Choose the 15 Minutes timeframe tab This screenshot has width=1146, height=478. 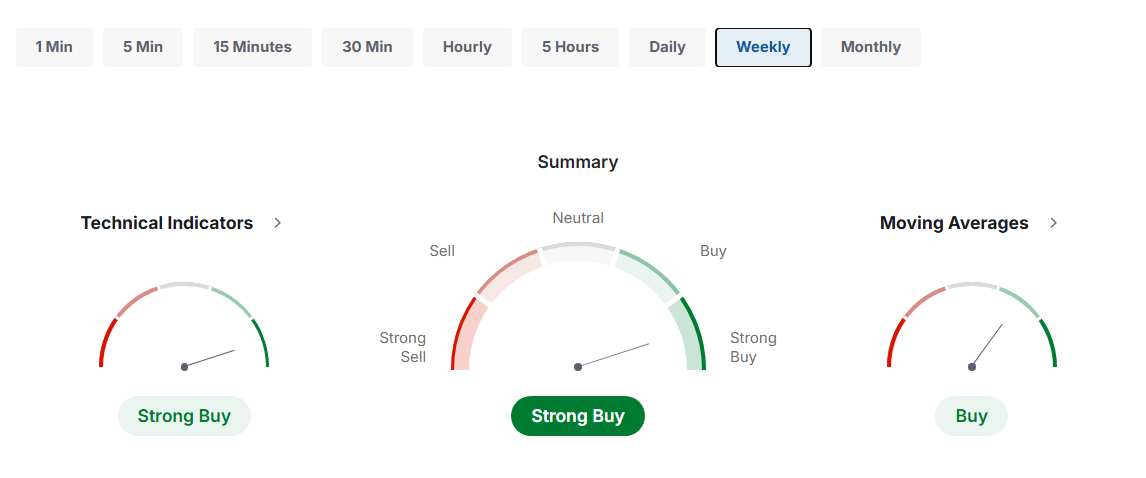(252, 47)
